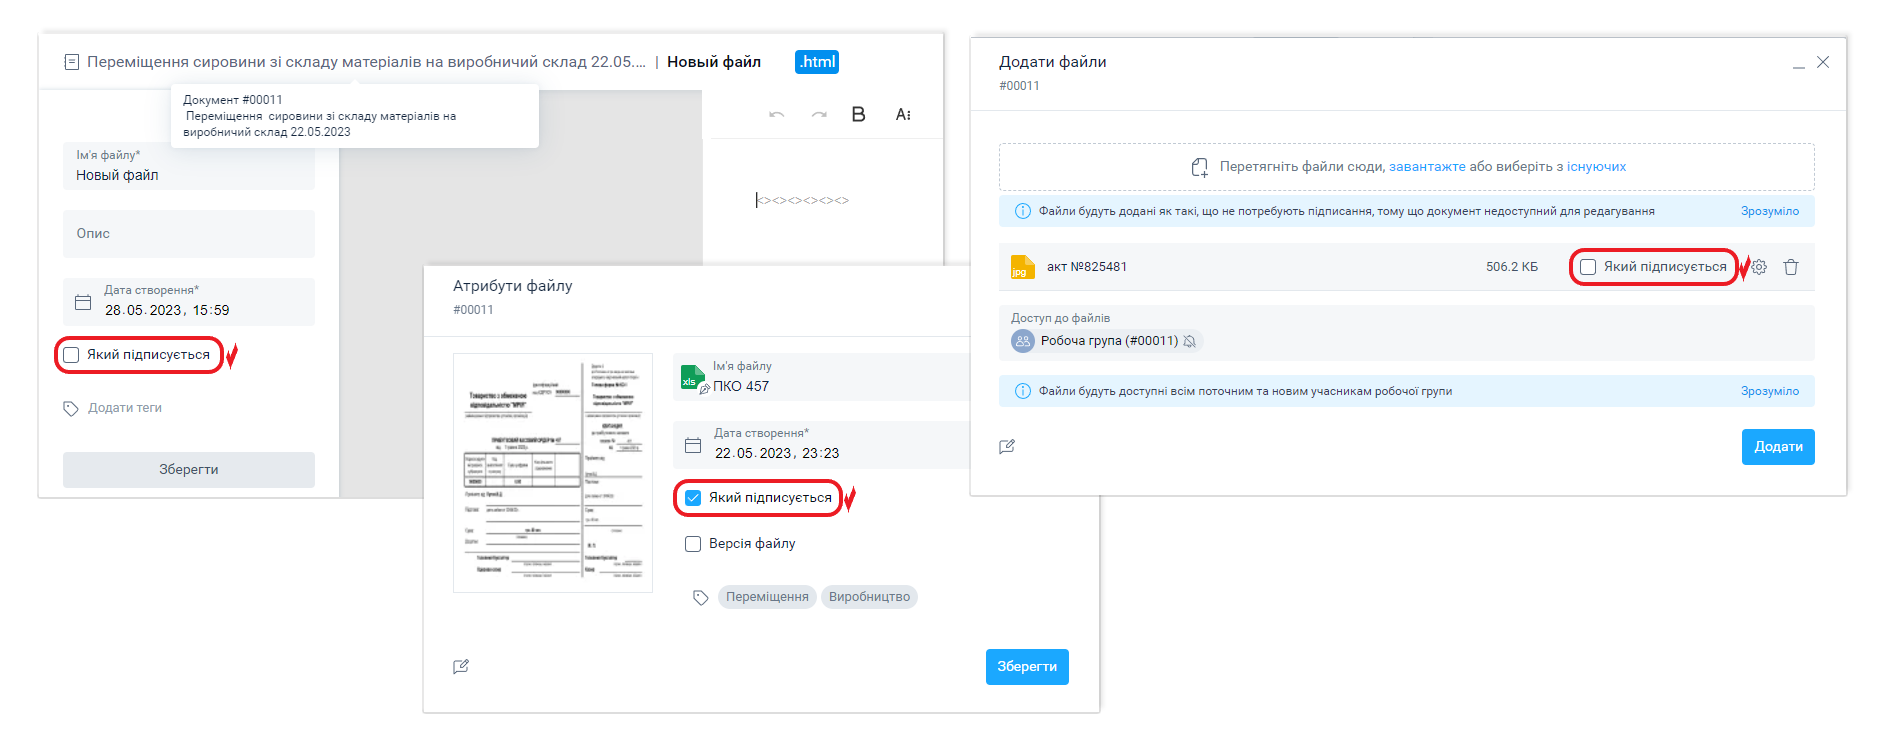Click the undo arrow in editor toolbar
The width and height of the screenshot is (1880, 745).
pos(776,115)
